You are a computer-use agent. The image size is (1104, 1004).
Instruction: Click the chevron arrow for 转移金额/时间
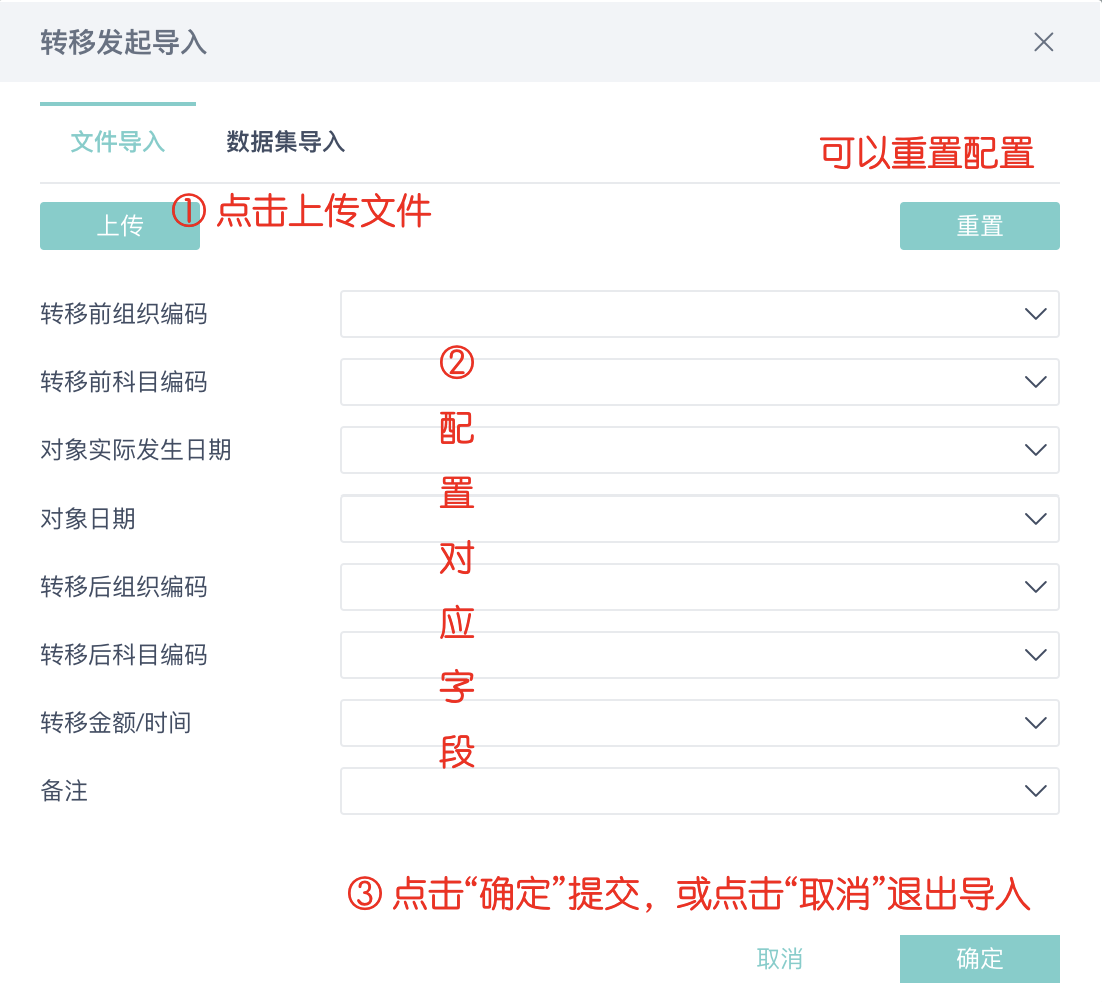click(1035, 723)
